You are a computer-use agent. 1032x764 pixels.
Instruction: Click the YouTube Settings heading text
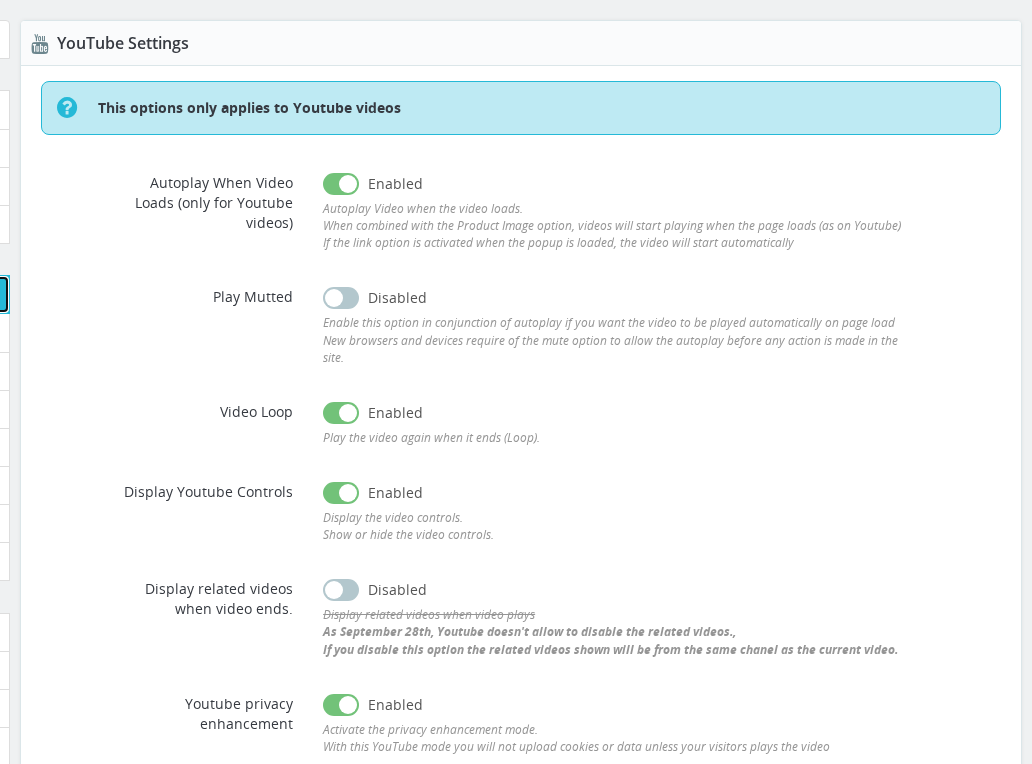(122, 43)
